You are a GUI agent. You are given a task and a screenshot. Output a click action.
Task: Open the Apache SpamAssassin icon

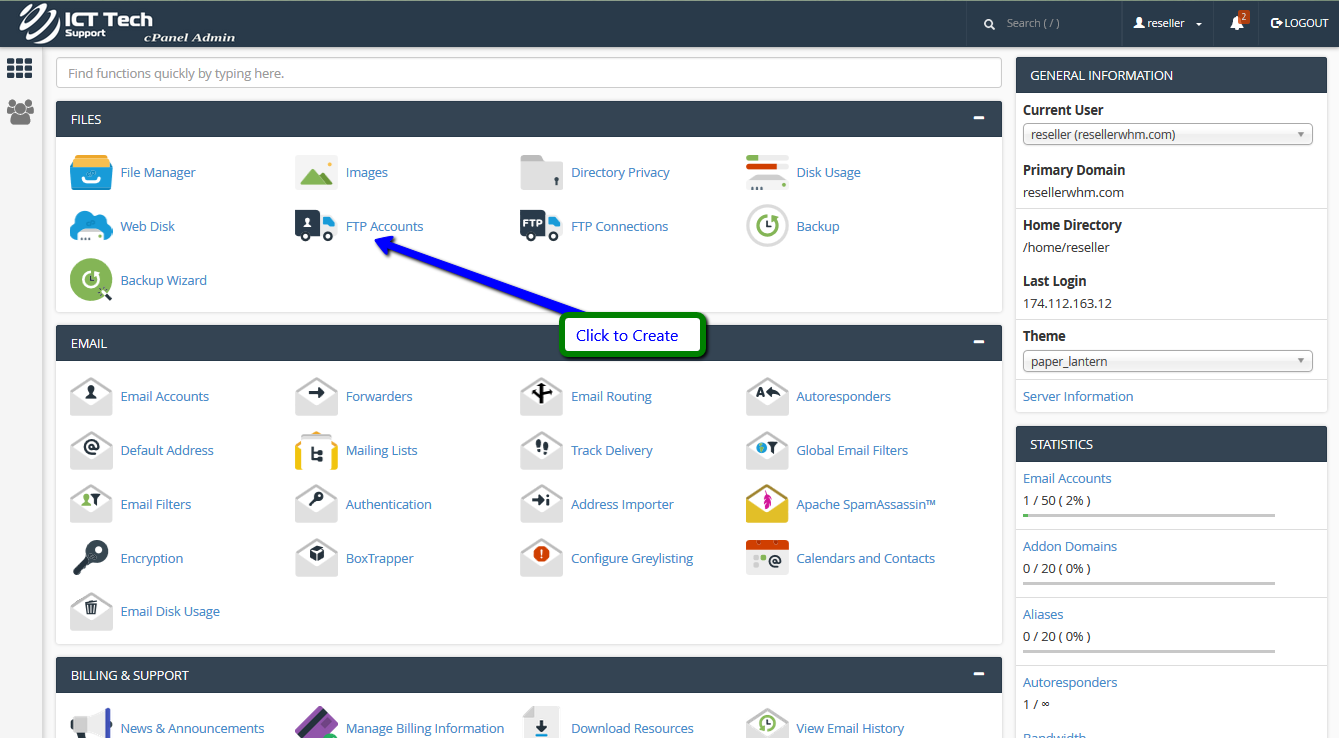tap(767, 504)
